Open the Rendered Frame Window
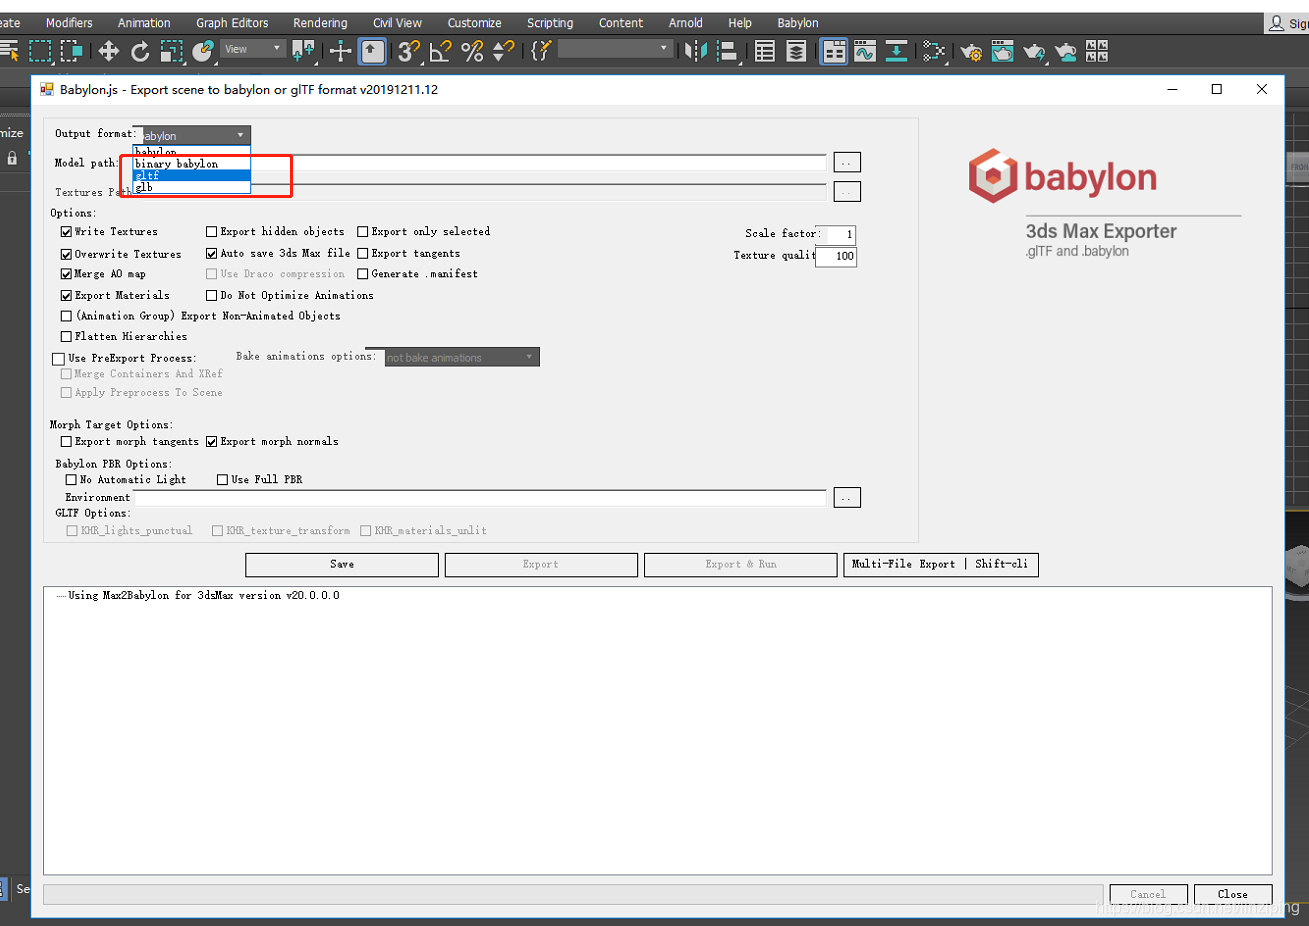This screenshot has height=926, width=1309. point(1002,51)
